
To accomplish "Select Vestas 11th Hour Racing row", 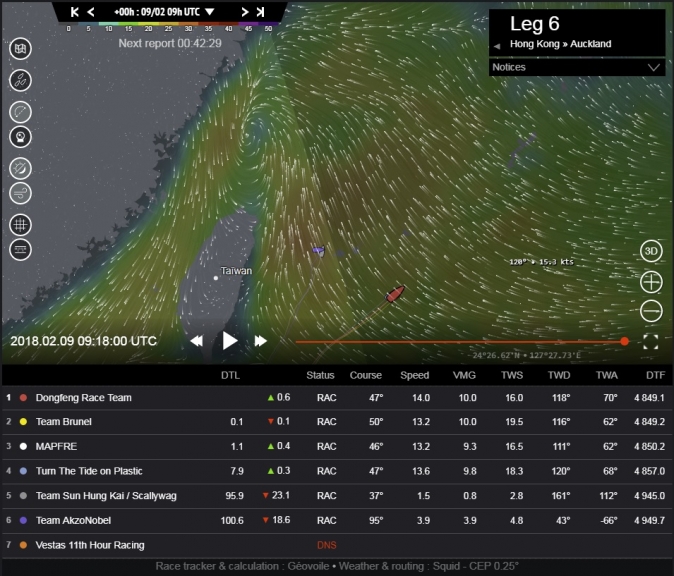I will (337, 545).
